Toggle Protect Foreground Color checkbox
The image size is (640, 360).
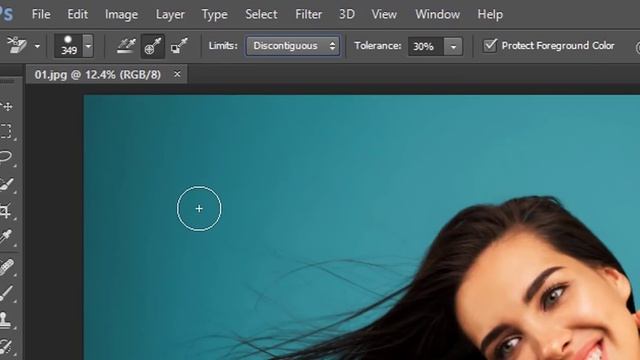(x=490, y=45)
